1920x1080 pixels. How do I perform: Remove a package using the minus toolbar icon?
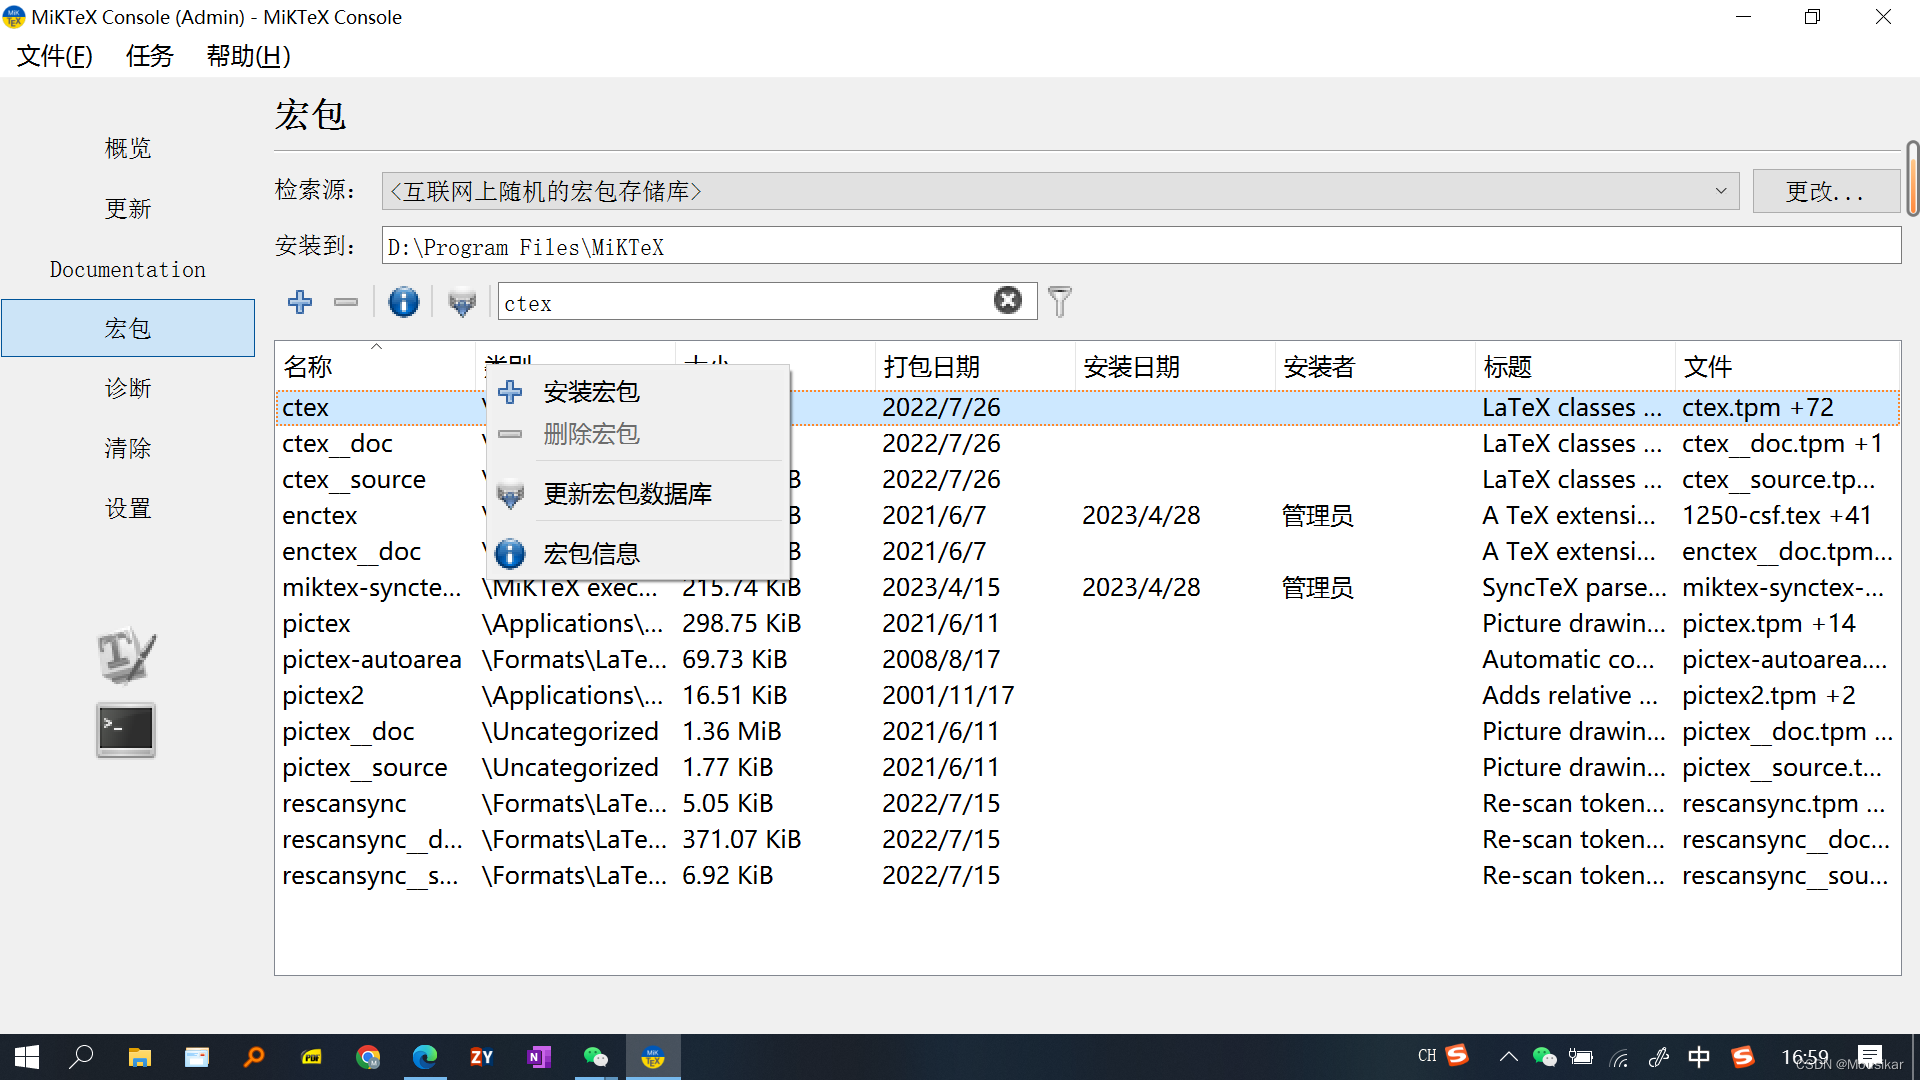345,302
